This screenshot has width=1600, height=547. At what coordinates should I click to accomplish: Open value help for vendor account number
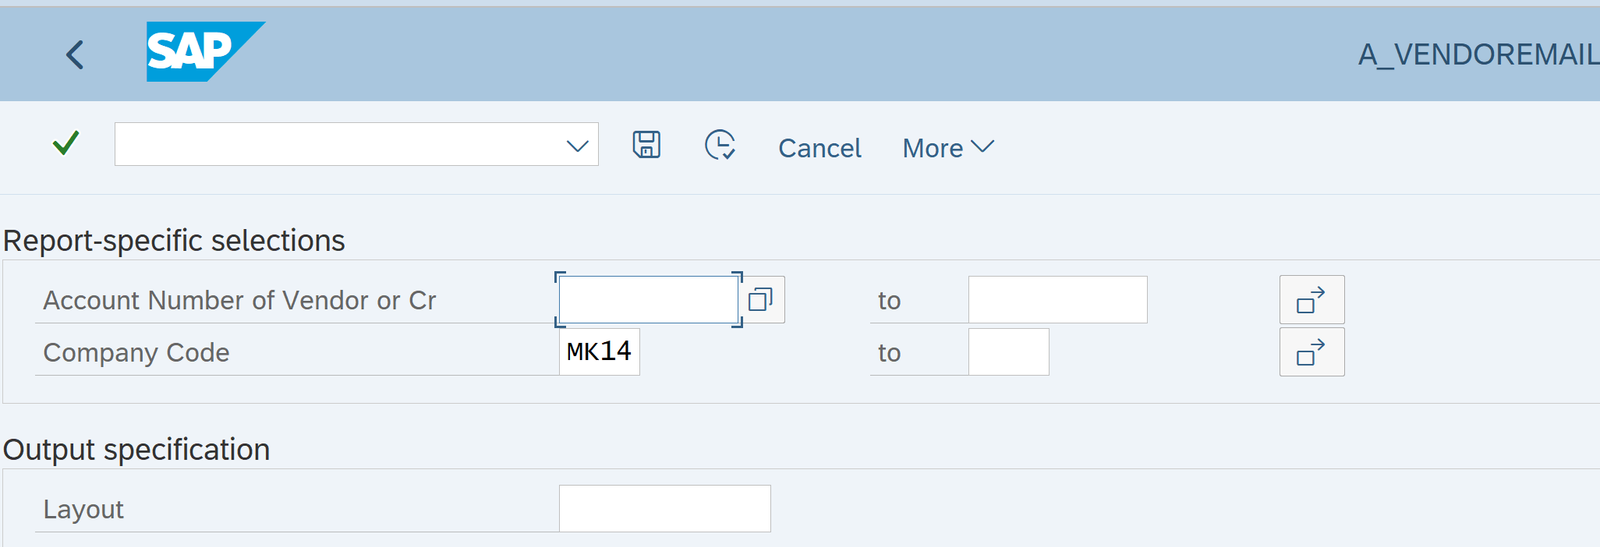(x=761, y=300)
